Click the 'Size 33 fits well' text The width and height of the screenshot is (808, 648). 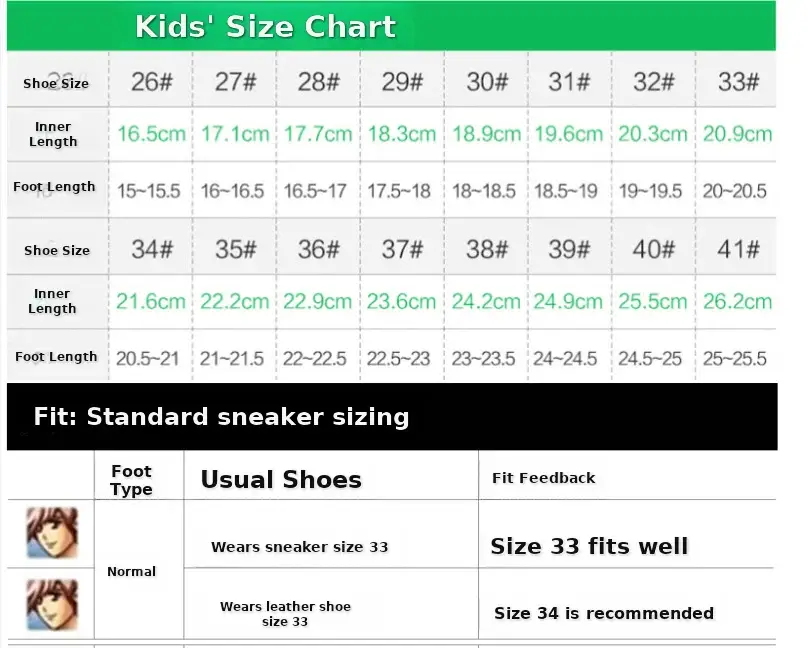(x=590, y=546)
